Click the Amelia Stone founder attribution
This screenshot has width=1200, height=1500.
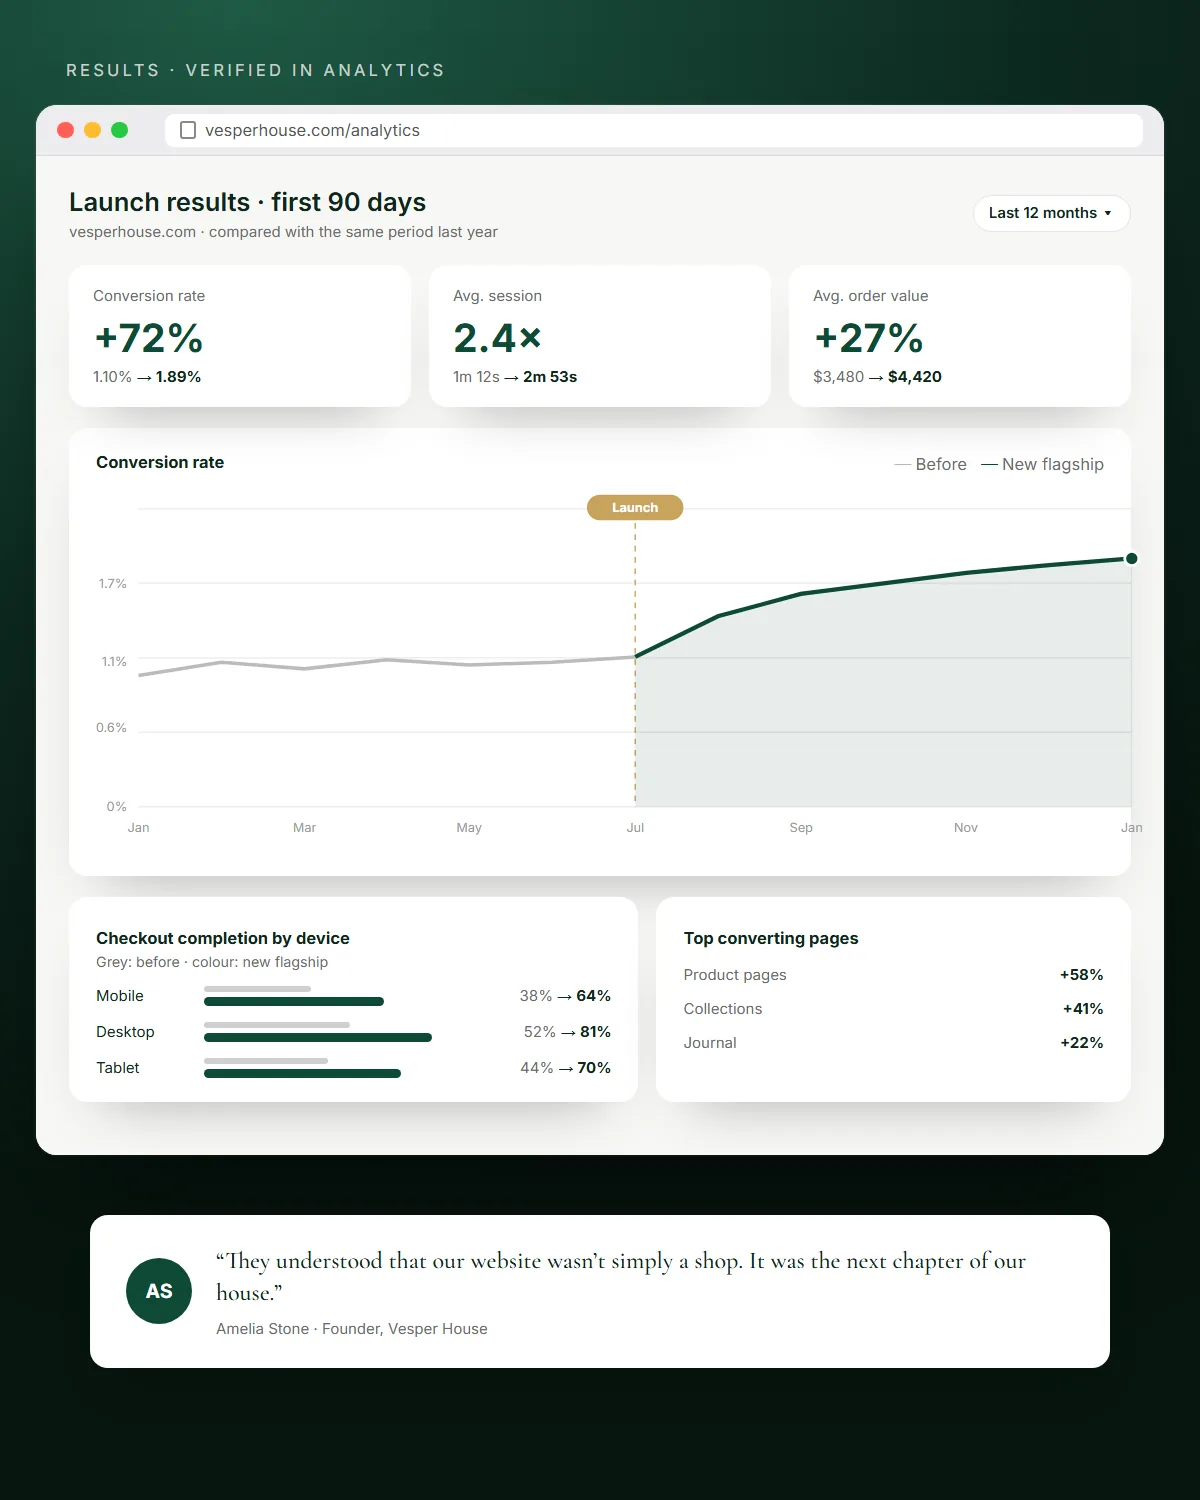352,1329
